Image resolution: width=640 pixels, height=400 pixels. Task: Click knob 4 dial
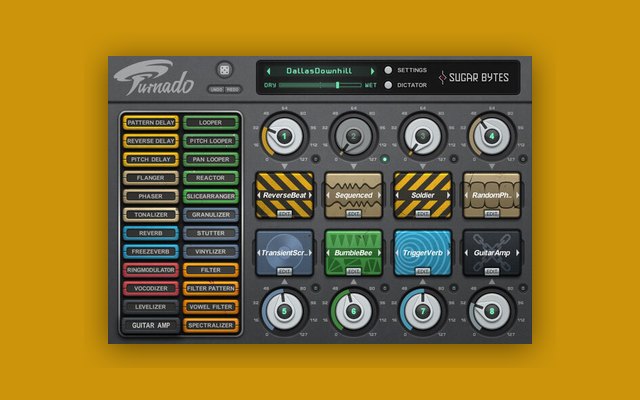(x=492, y=136)
